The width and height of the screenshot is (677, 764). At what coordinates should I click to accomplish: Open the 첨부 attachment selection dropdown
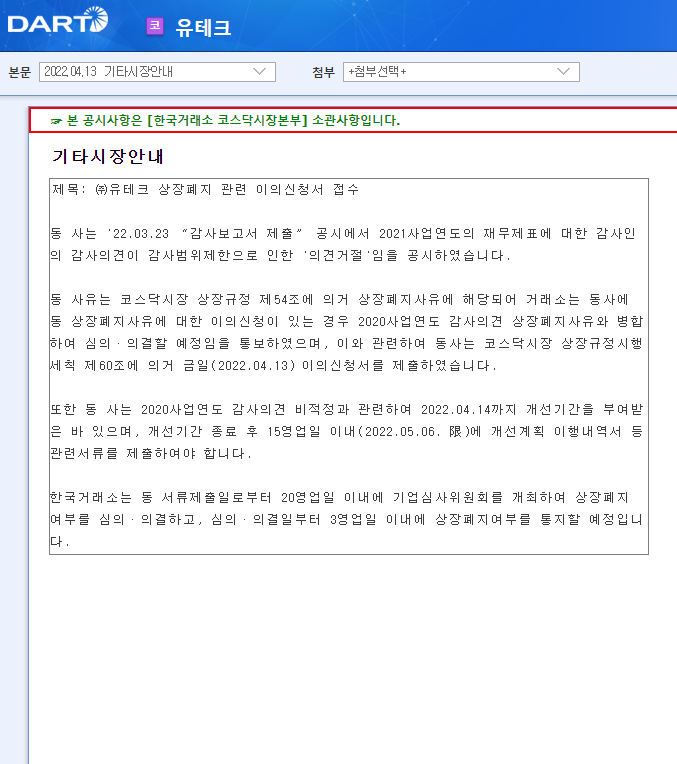[x=461, y=72]
